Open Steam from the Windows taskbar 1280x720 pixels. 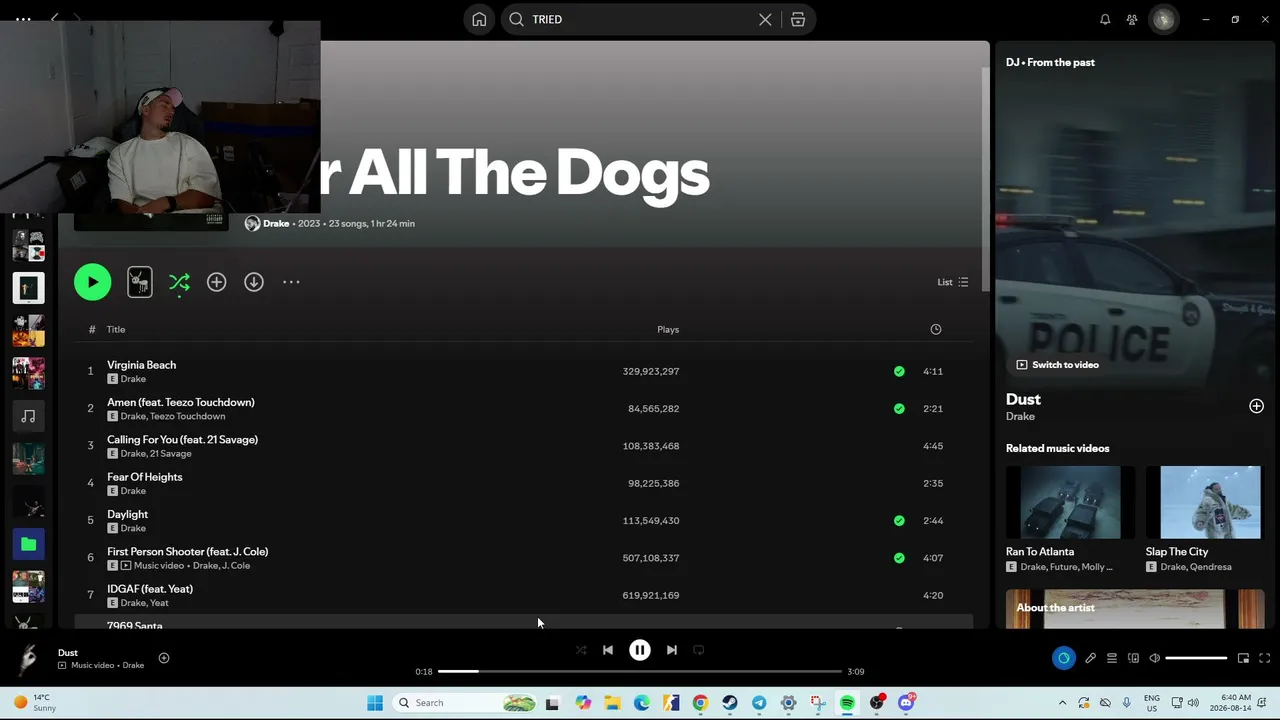click(x=730, y=703)
